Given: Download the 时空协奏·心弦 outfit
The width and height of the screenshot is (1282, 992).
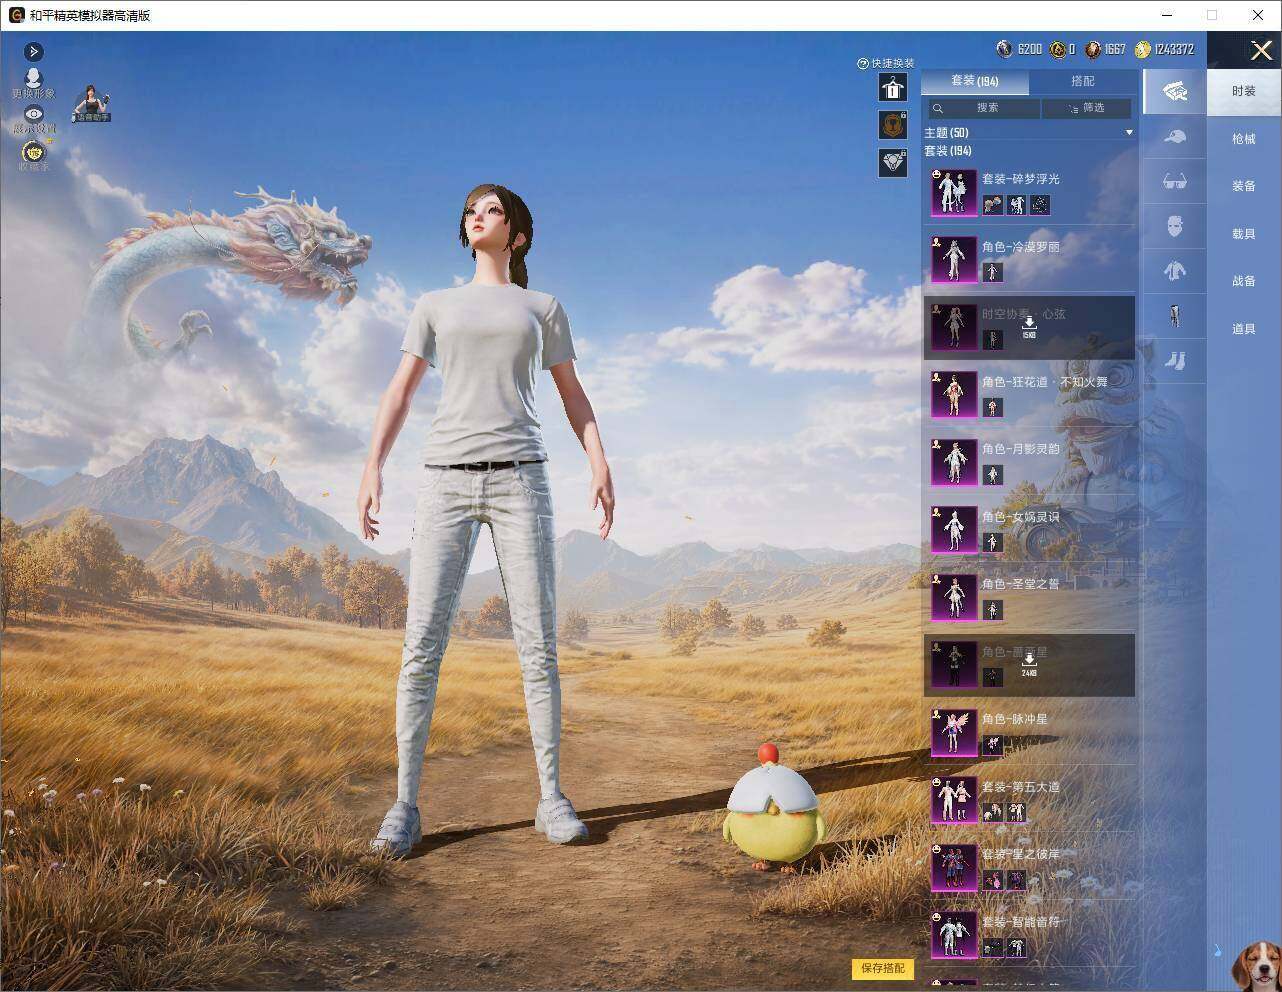Looking at the screenshot, I should click(1029, 326).
